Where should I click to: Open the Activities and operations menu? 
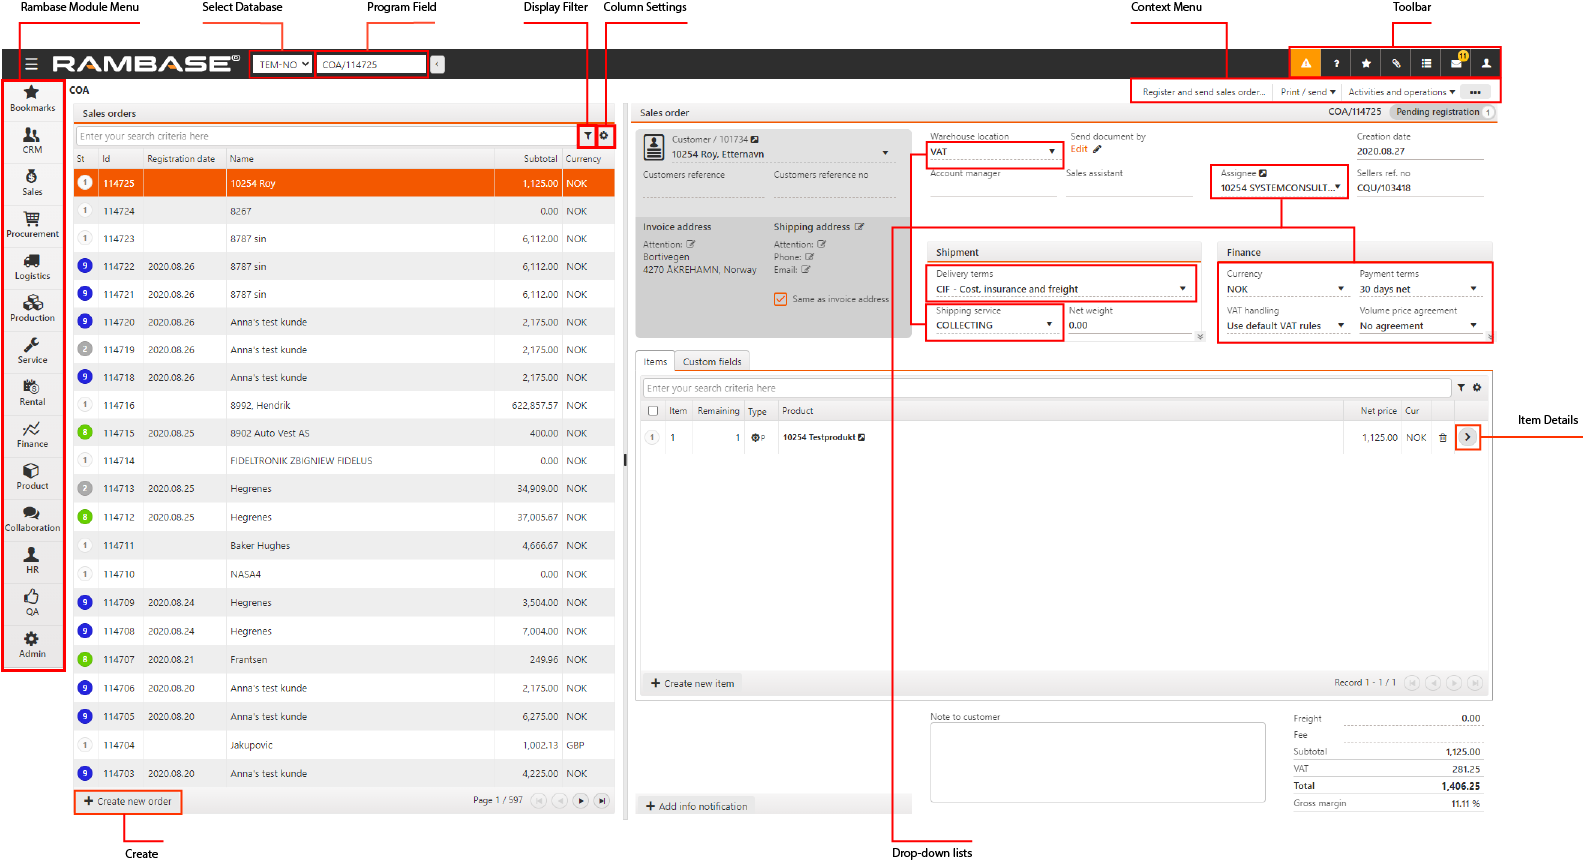[x=1401, y=92]
